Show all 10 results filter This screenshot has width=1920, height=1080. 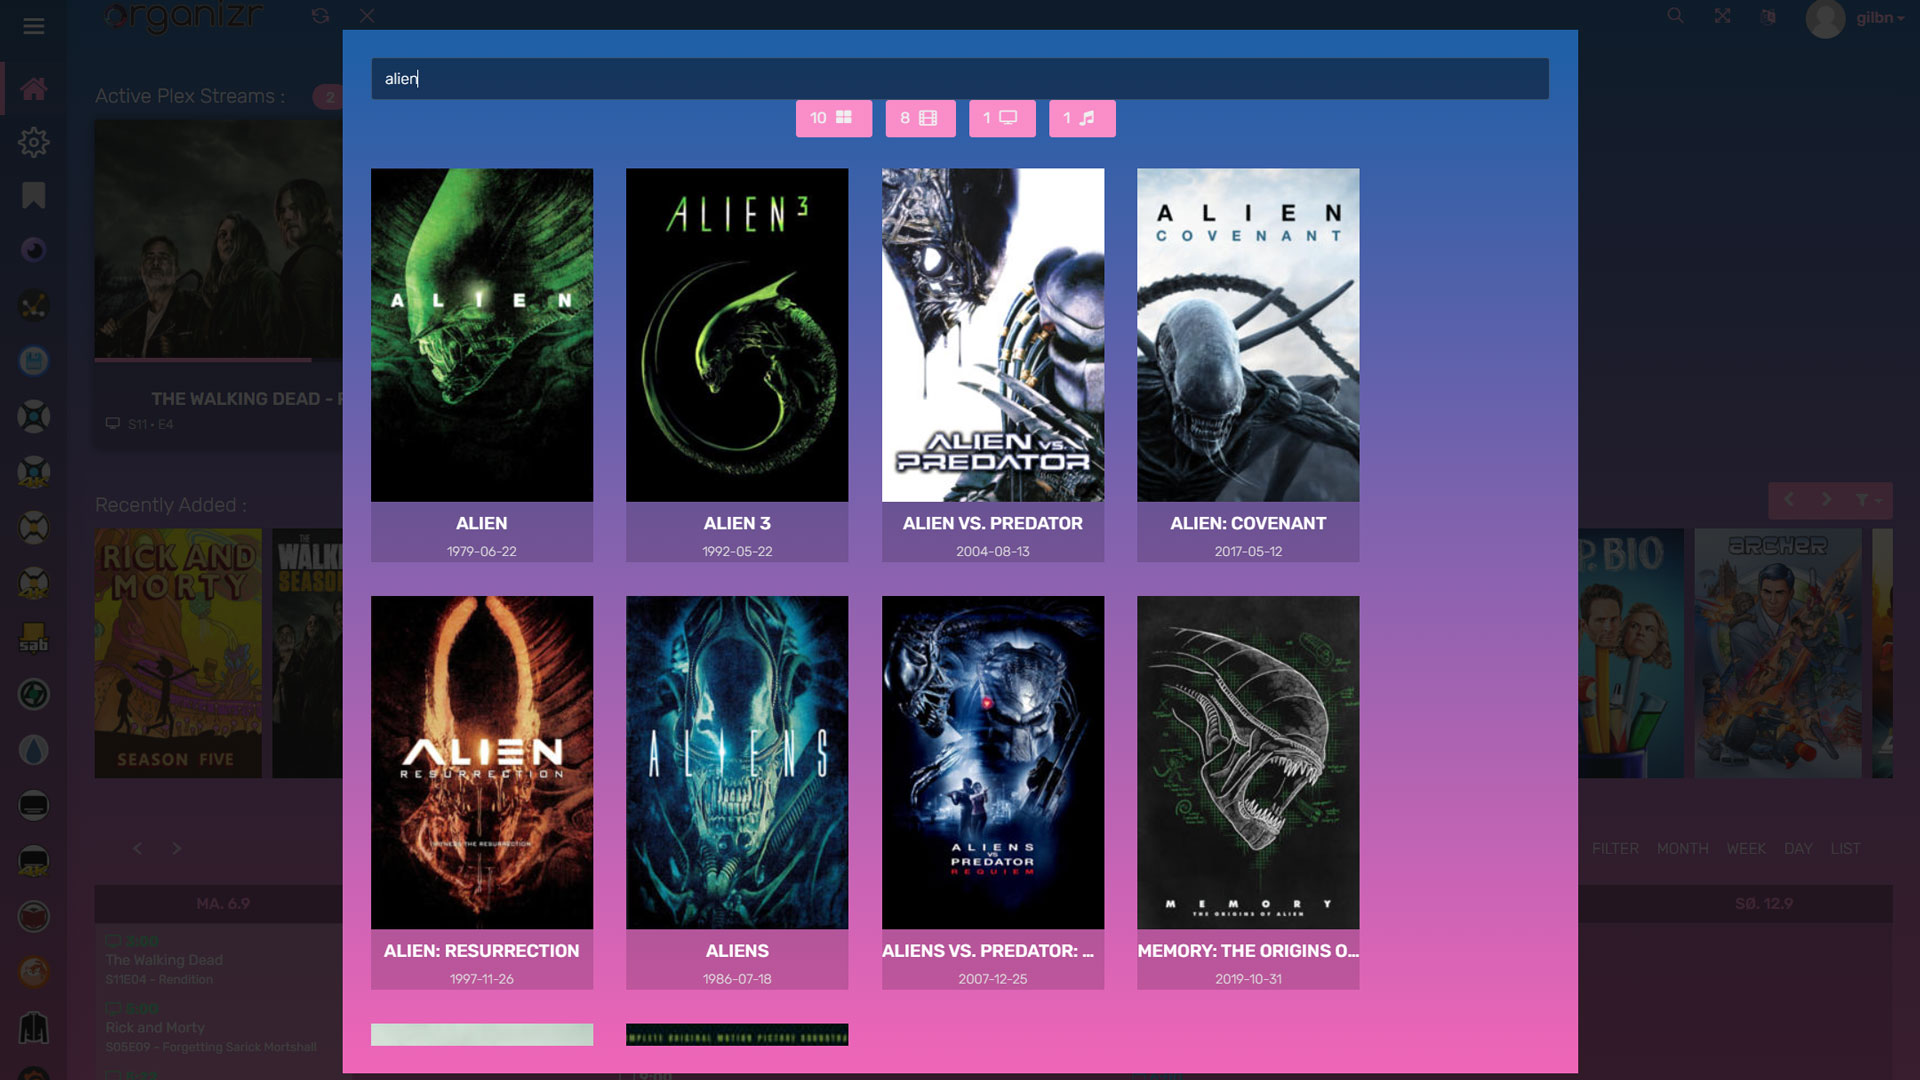click(833, 118)
